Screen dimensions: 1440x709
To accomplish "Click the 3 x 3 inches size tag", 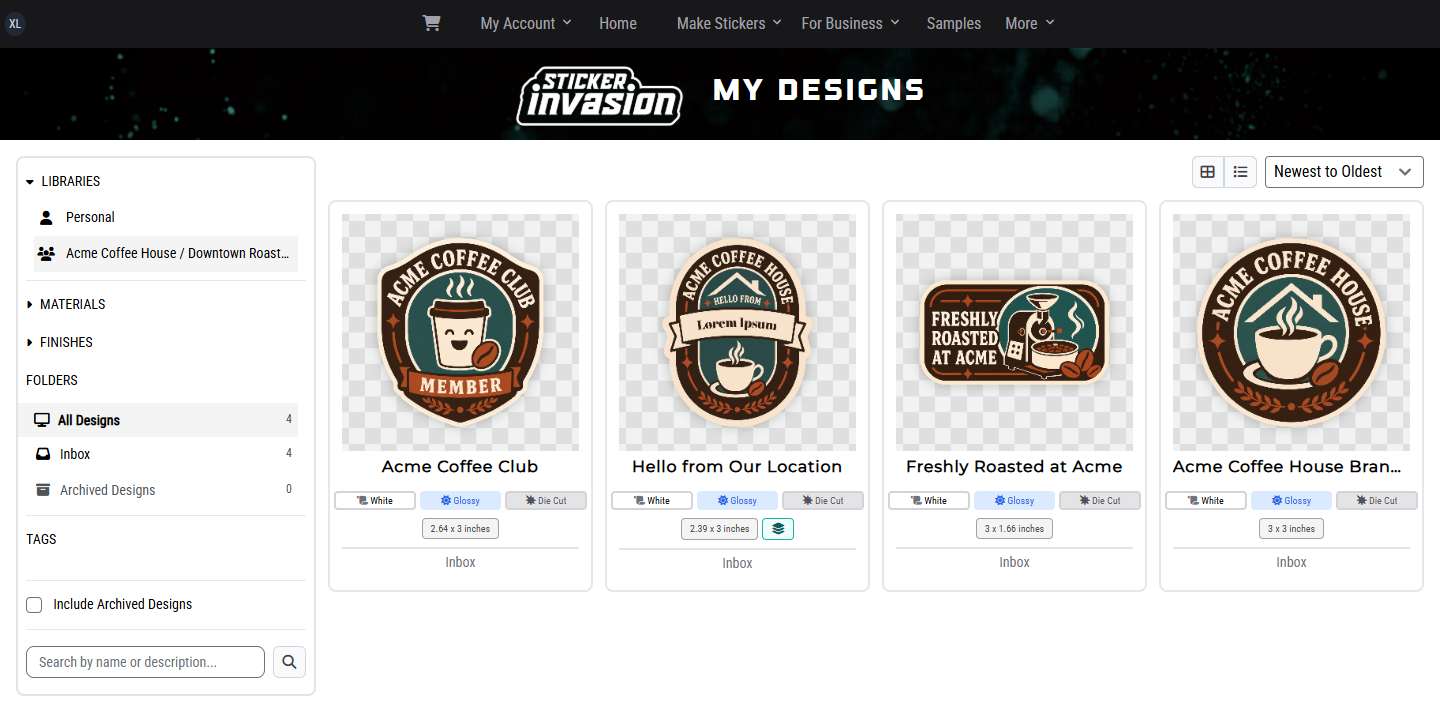I will click(x=1291, y=528).
